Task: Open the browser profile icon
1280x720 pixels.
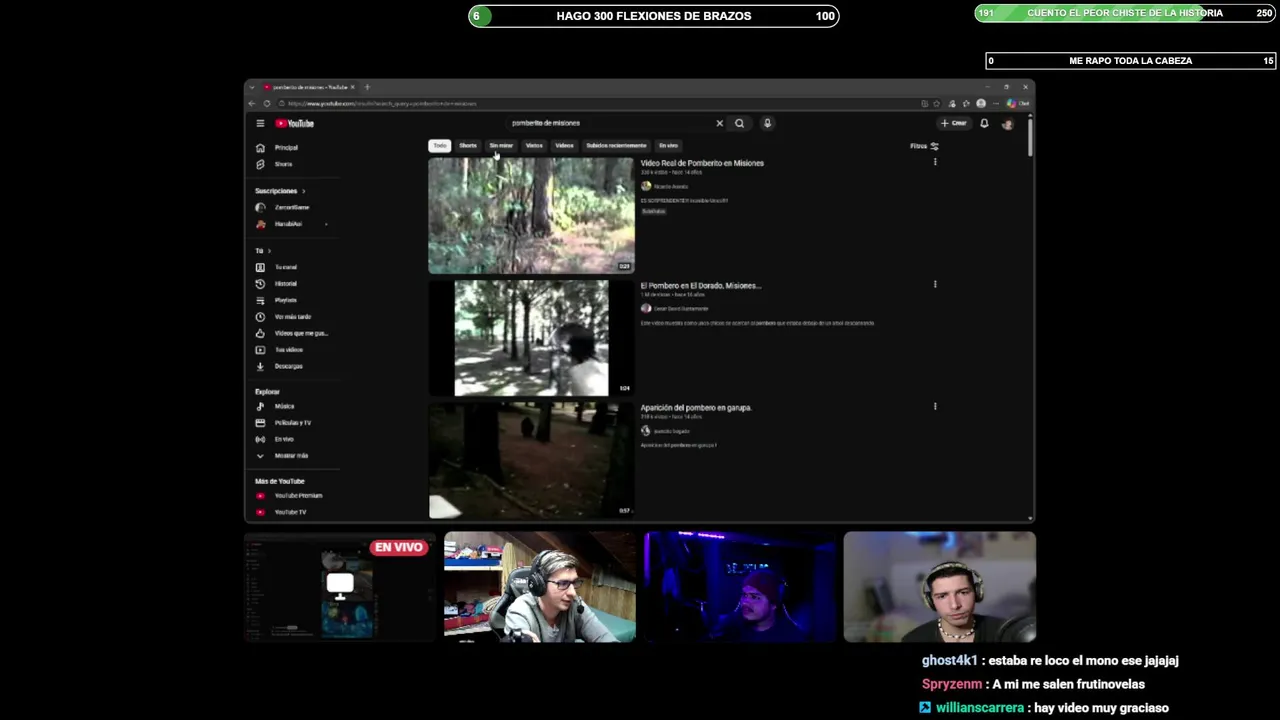Action: tap(981, 103)
